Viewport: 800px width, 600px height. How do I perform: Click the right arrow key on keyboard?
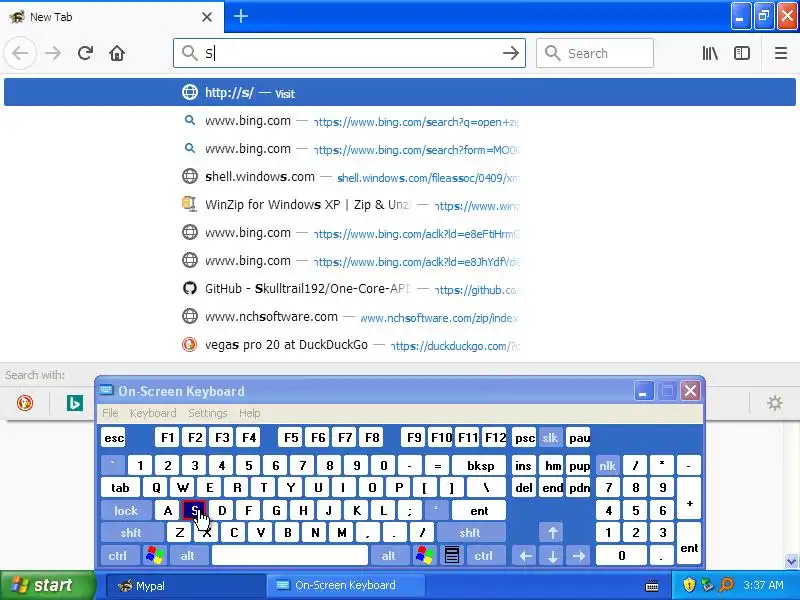579,556
